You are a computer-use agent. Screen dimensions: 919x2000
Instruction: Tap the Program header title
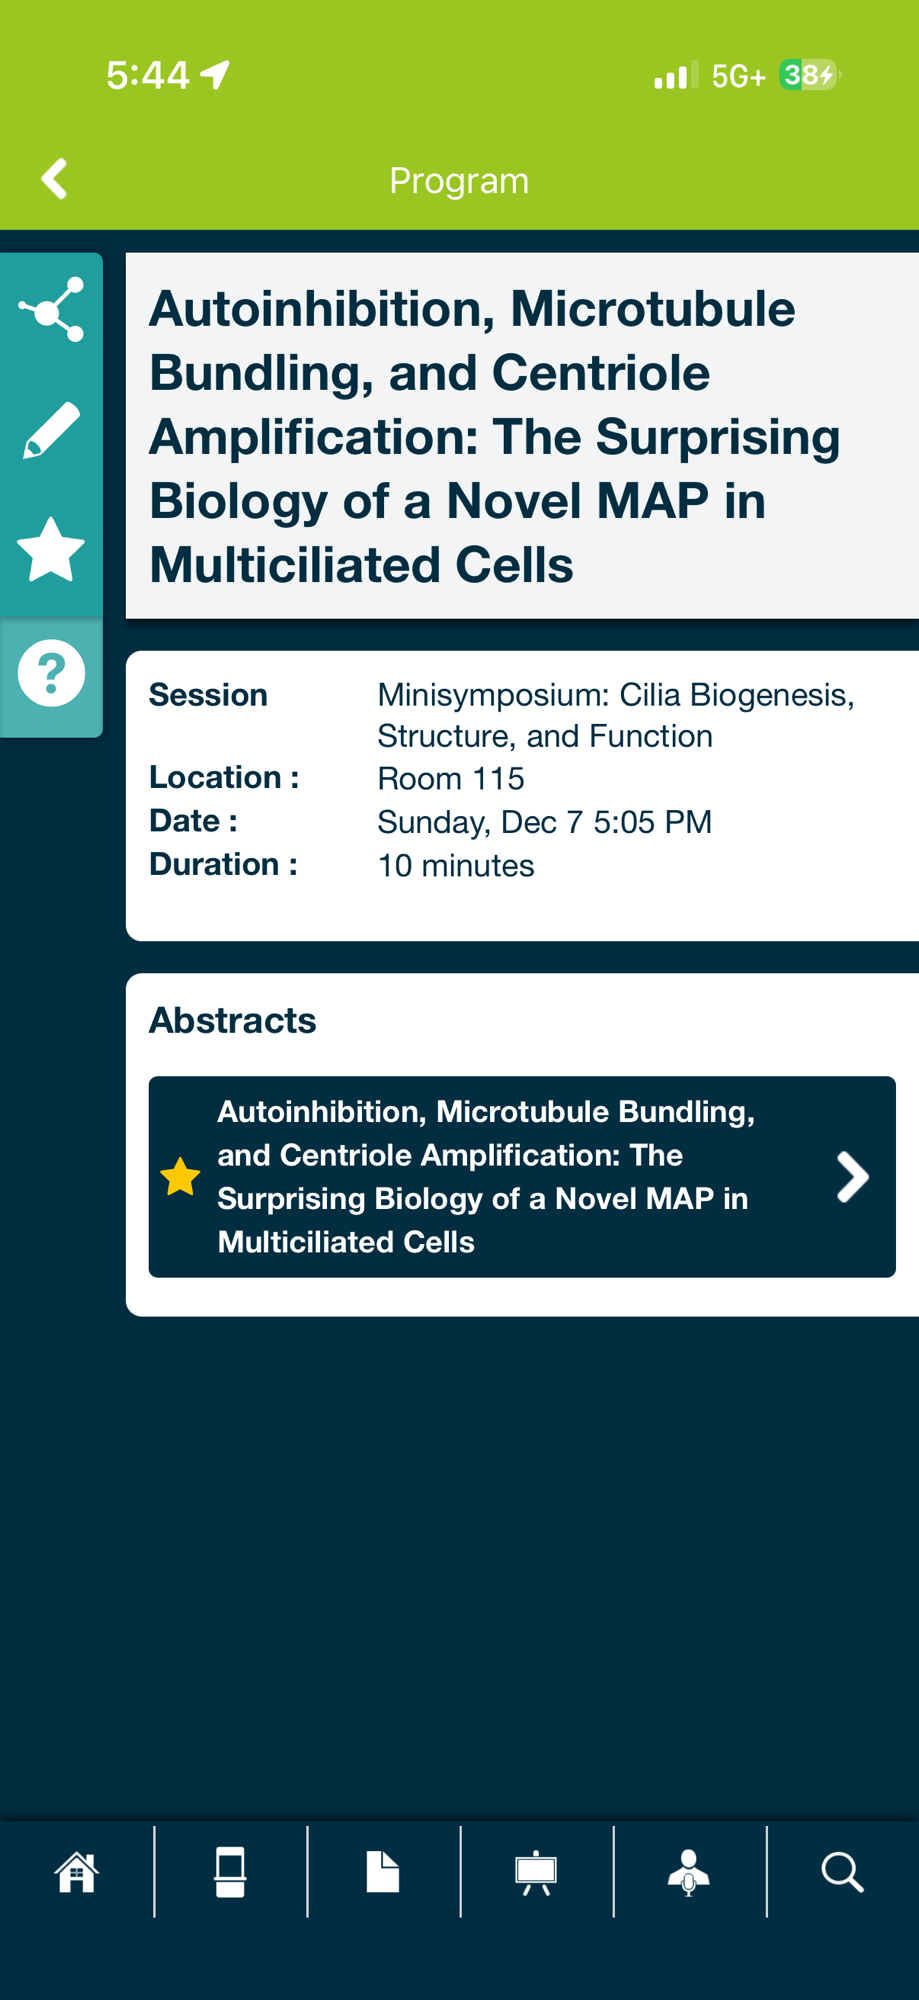(x=459, y=181)
